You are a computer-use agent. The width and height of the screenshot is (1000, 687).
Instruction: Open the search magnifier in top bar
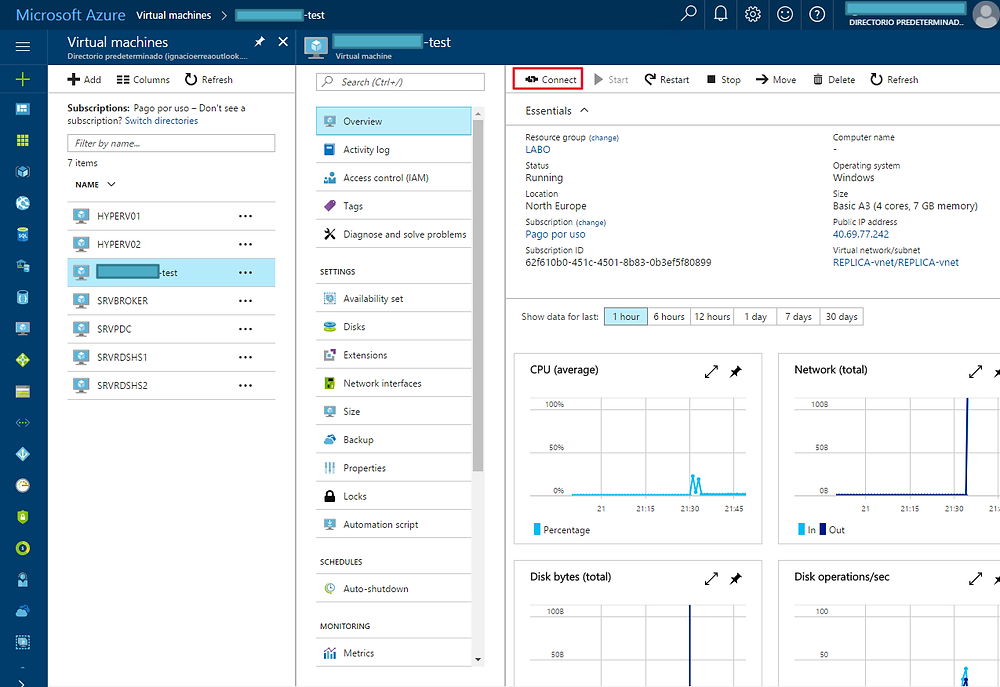(x=688, y=13)
